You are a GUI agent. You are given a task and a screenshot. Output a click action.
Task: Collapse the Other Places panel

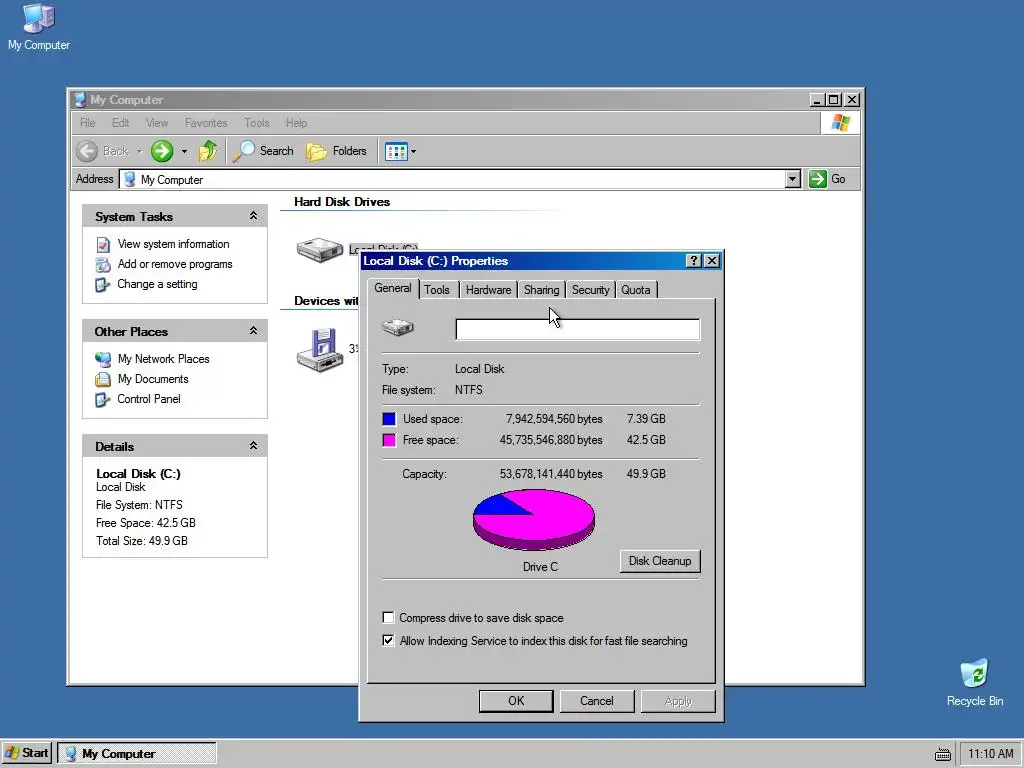(253, 331)
